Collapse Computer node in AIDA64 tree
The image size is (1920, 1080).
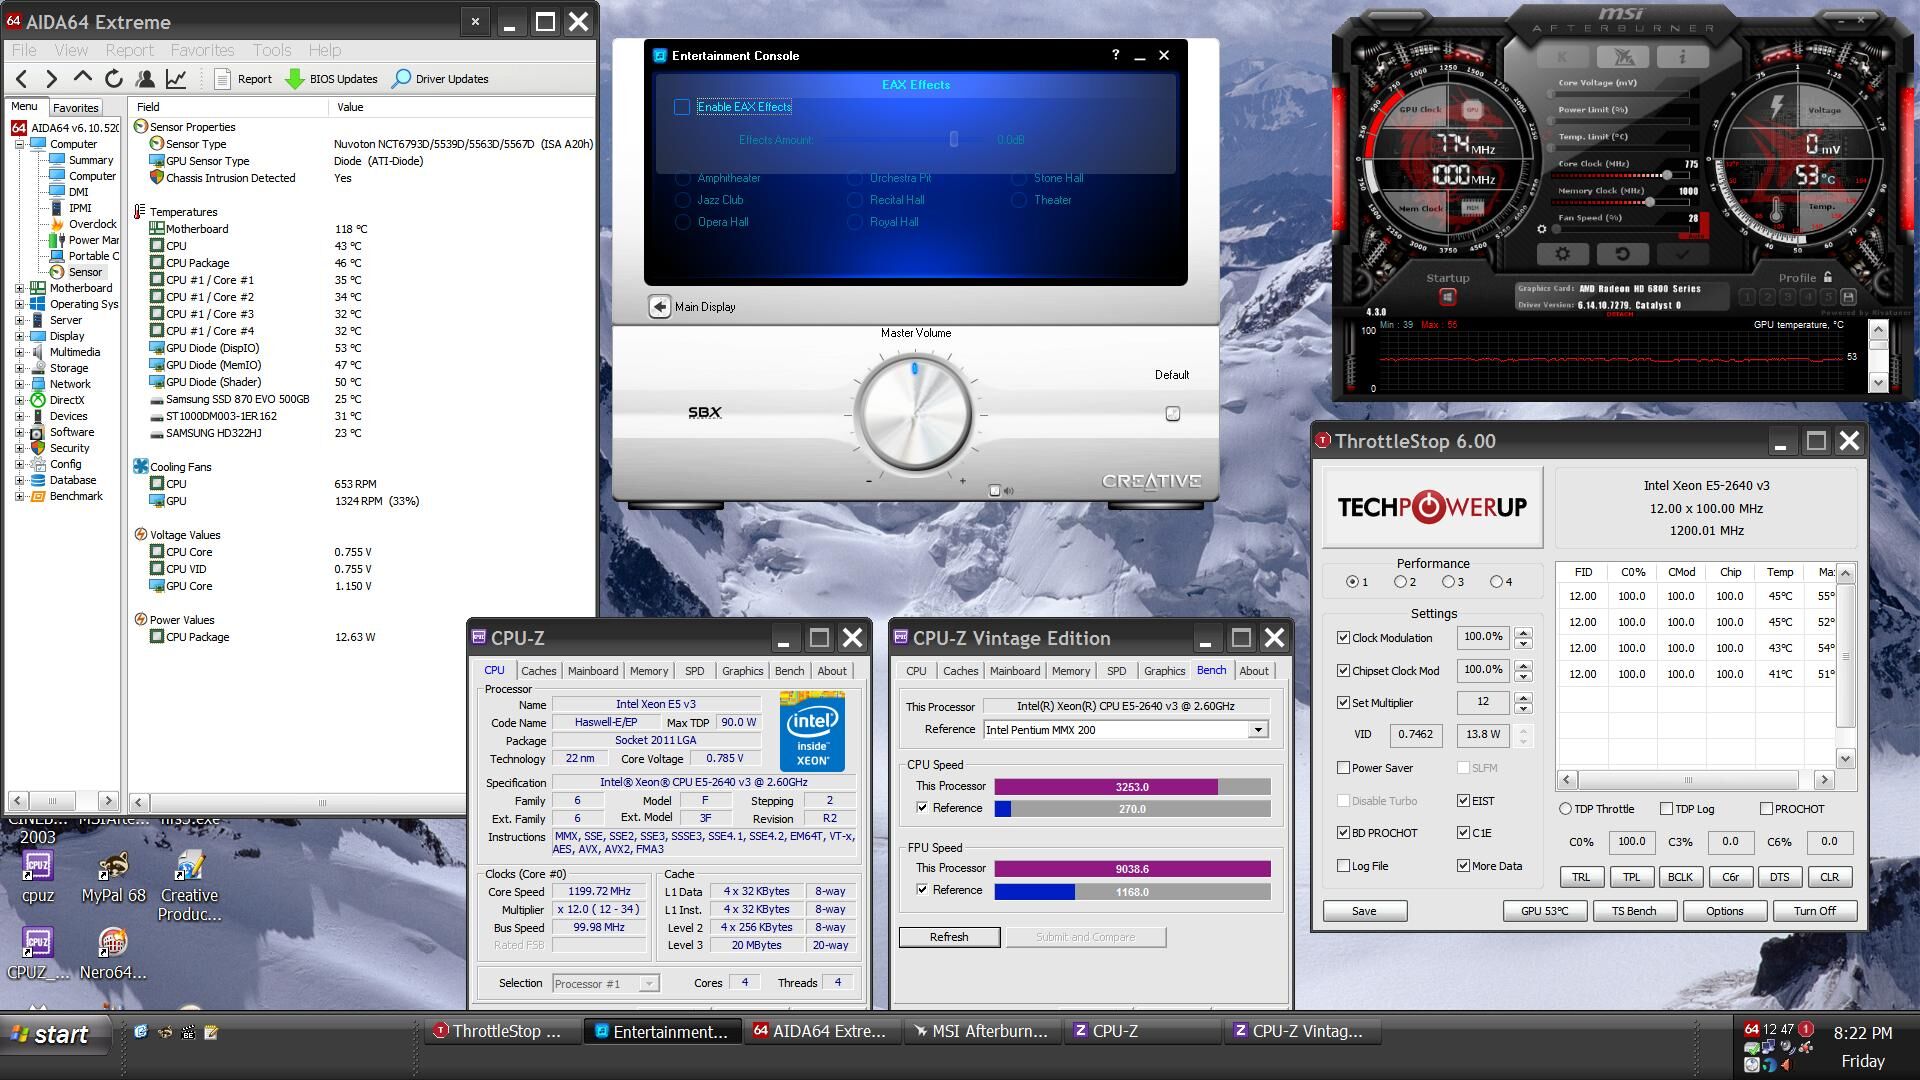pos(19,144)
